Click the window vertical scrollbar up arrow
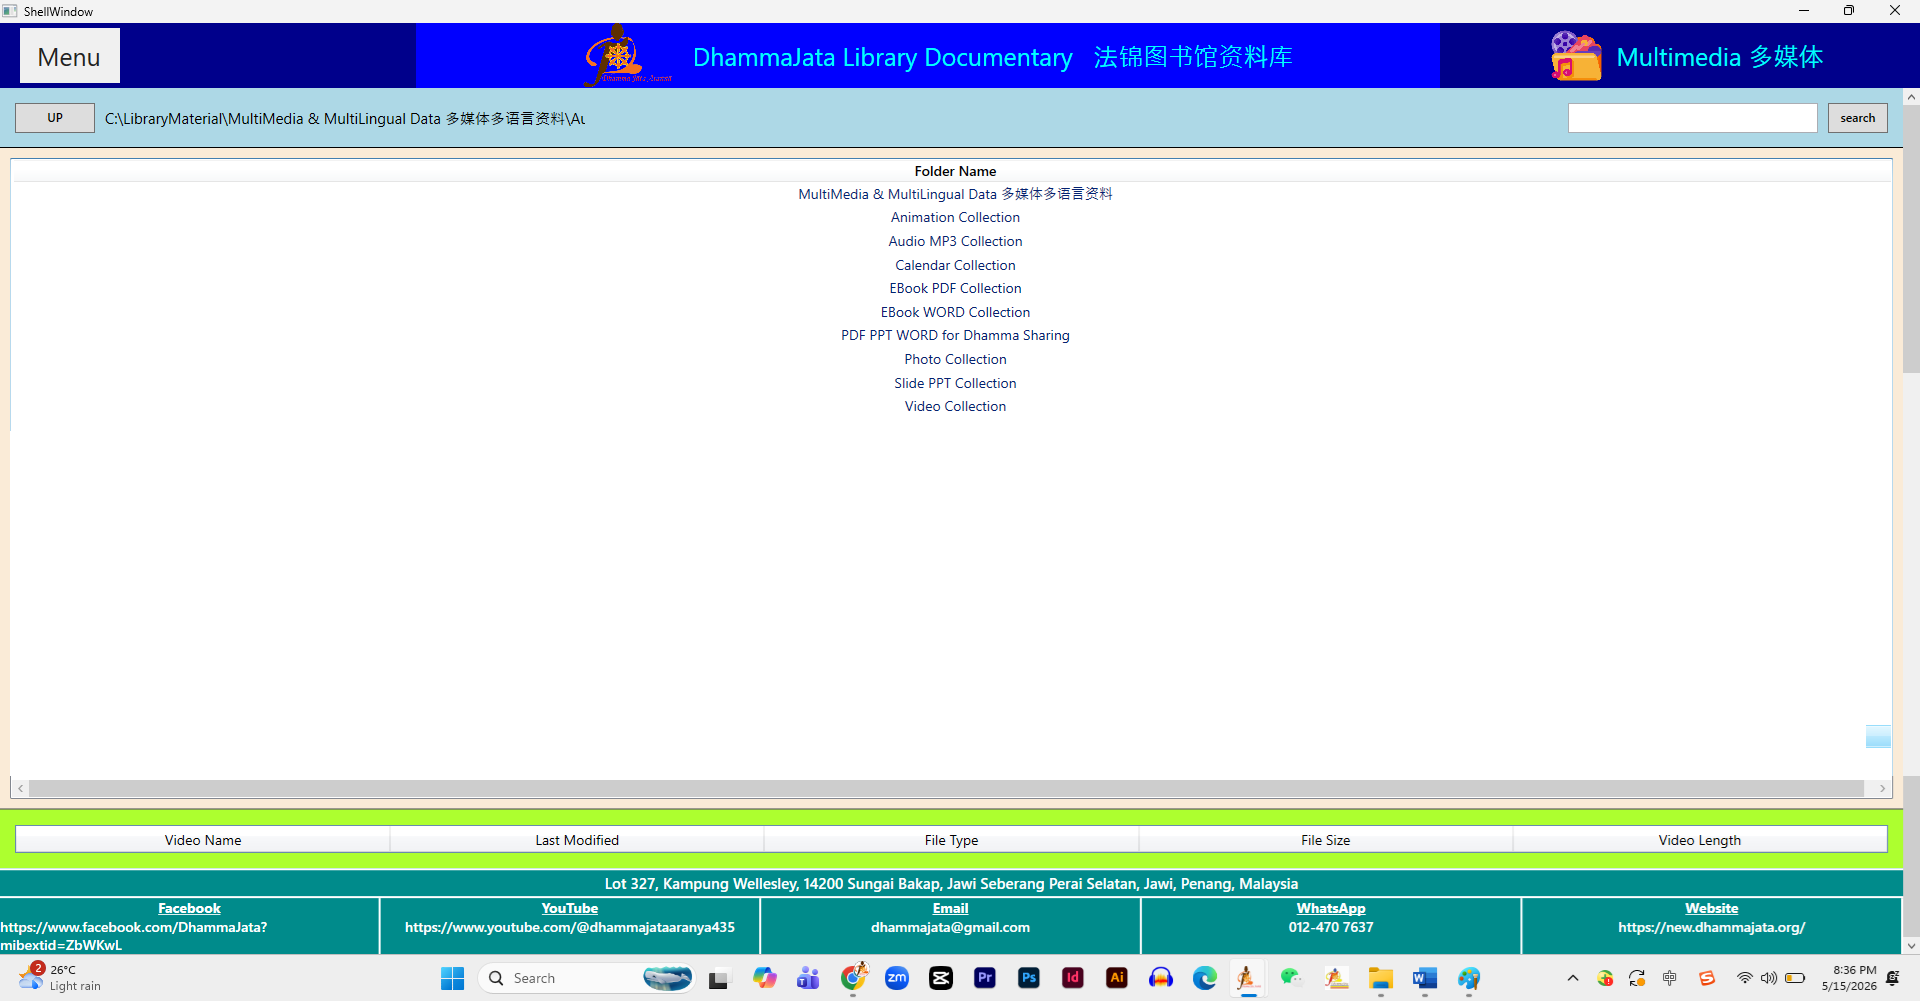The image size is (1920, 1001). point(1911,97)
